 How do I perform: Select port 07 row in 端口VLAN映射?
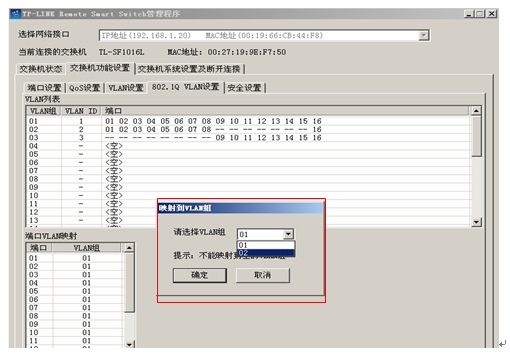[x=75, y=308]
